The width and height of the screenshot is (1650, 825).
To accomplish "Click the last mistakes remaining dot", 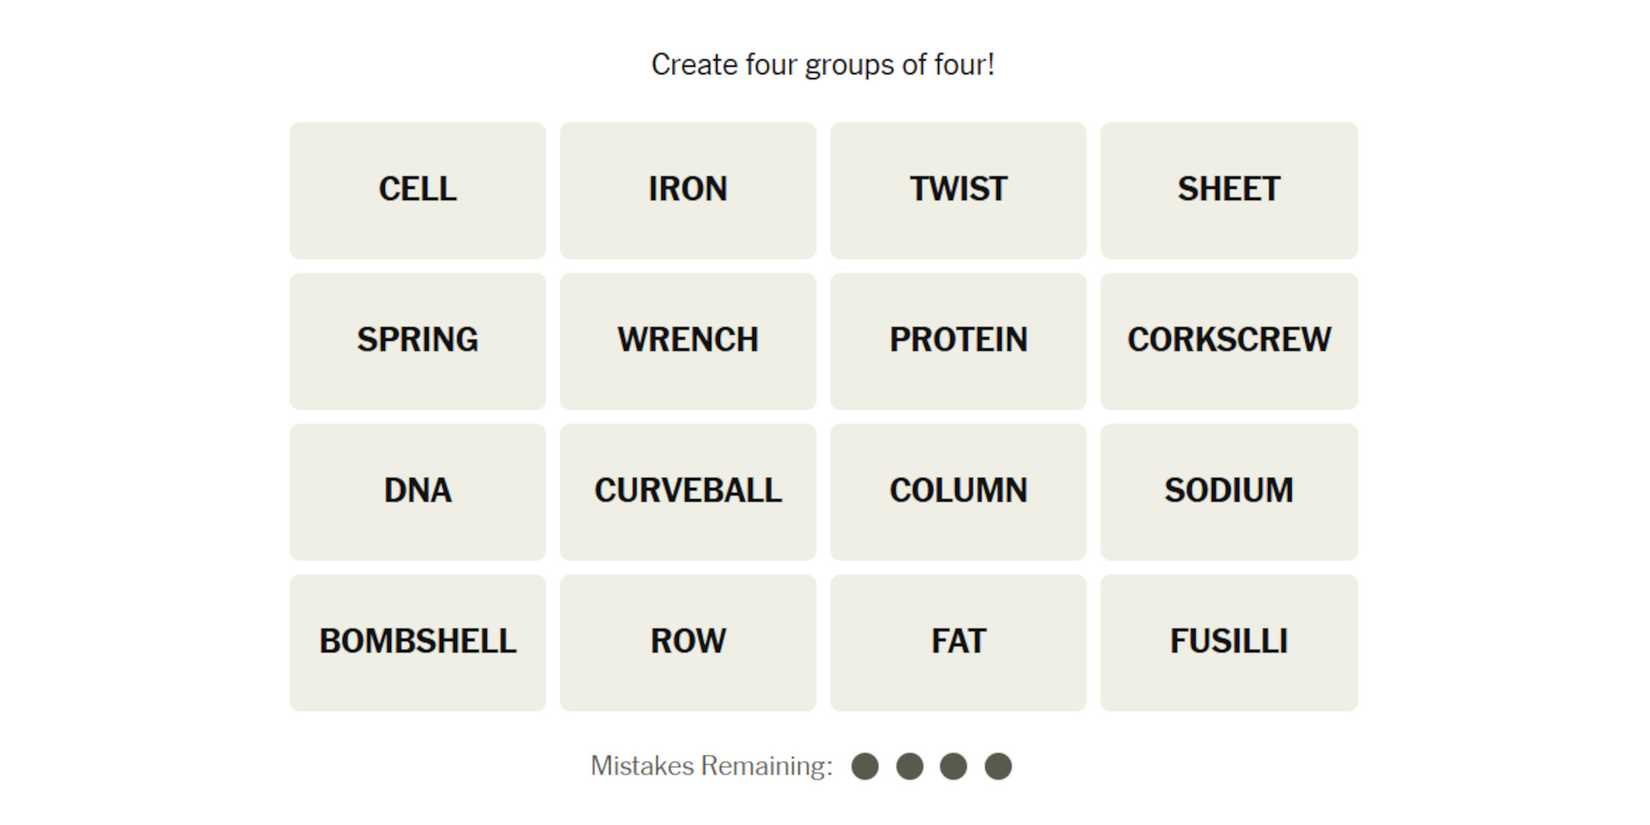I will pos(998,767).
